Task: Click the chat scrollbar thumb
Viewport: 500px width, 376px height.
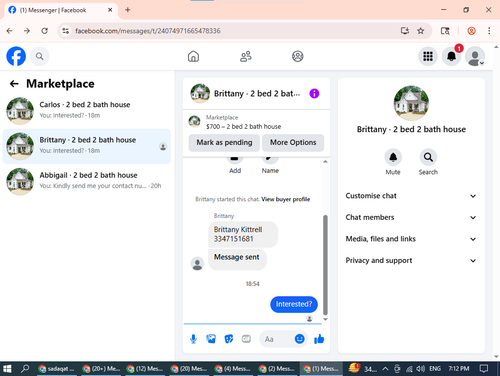Action: coord(325,265)
